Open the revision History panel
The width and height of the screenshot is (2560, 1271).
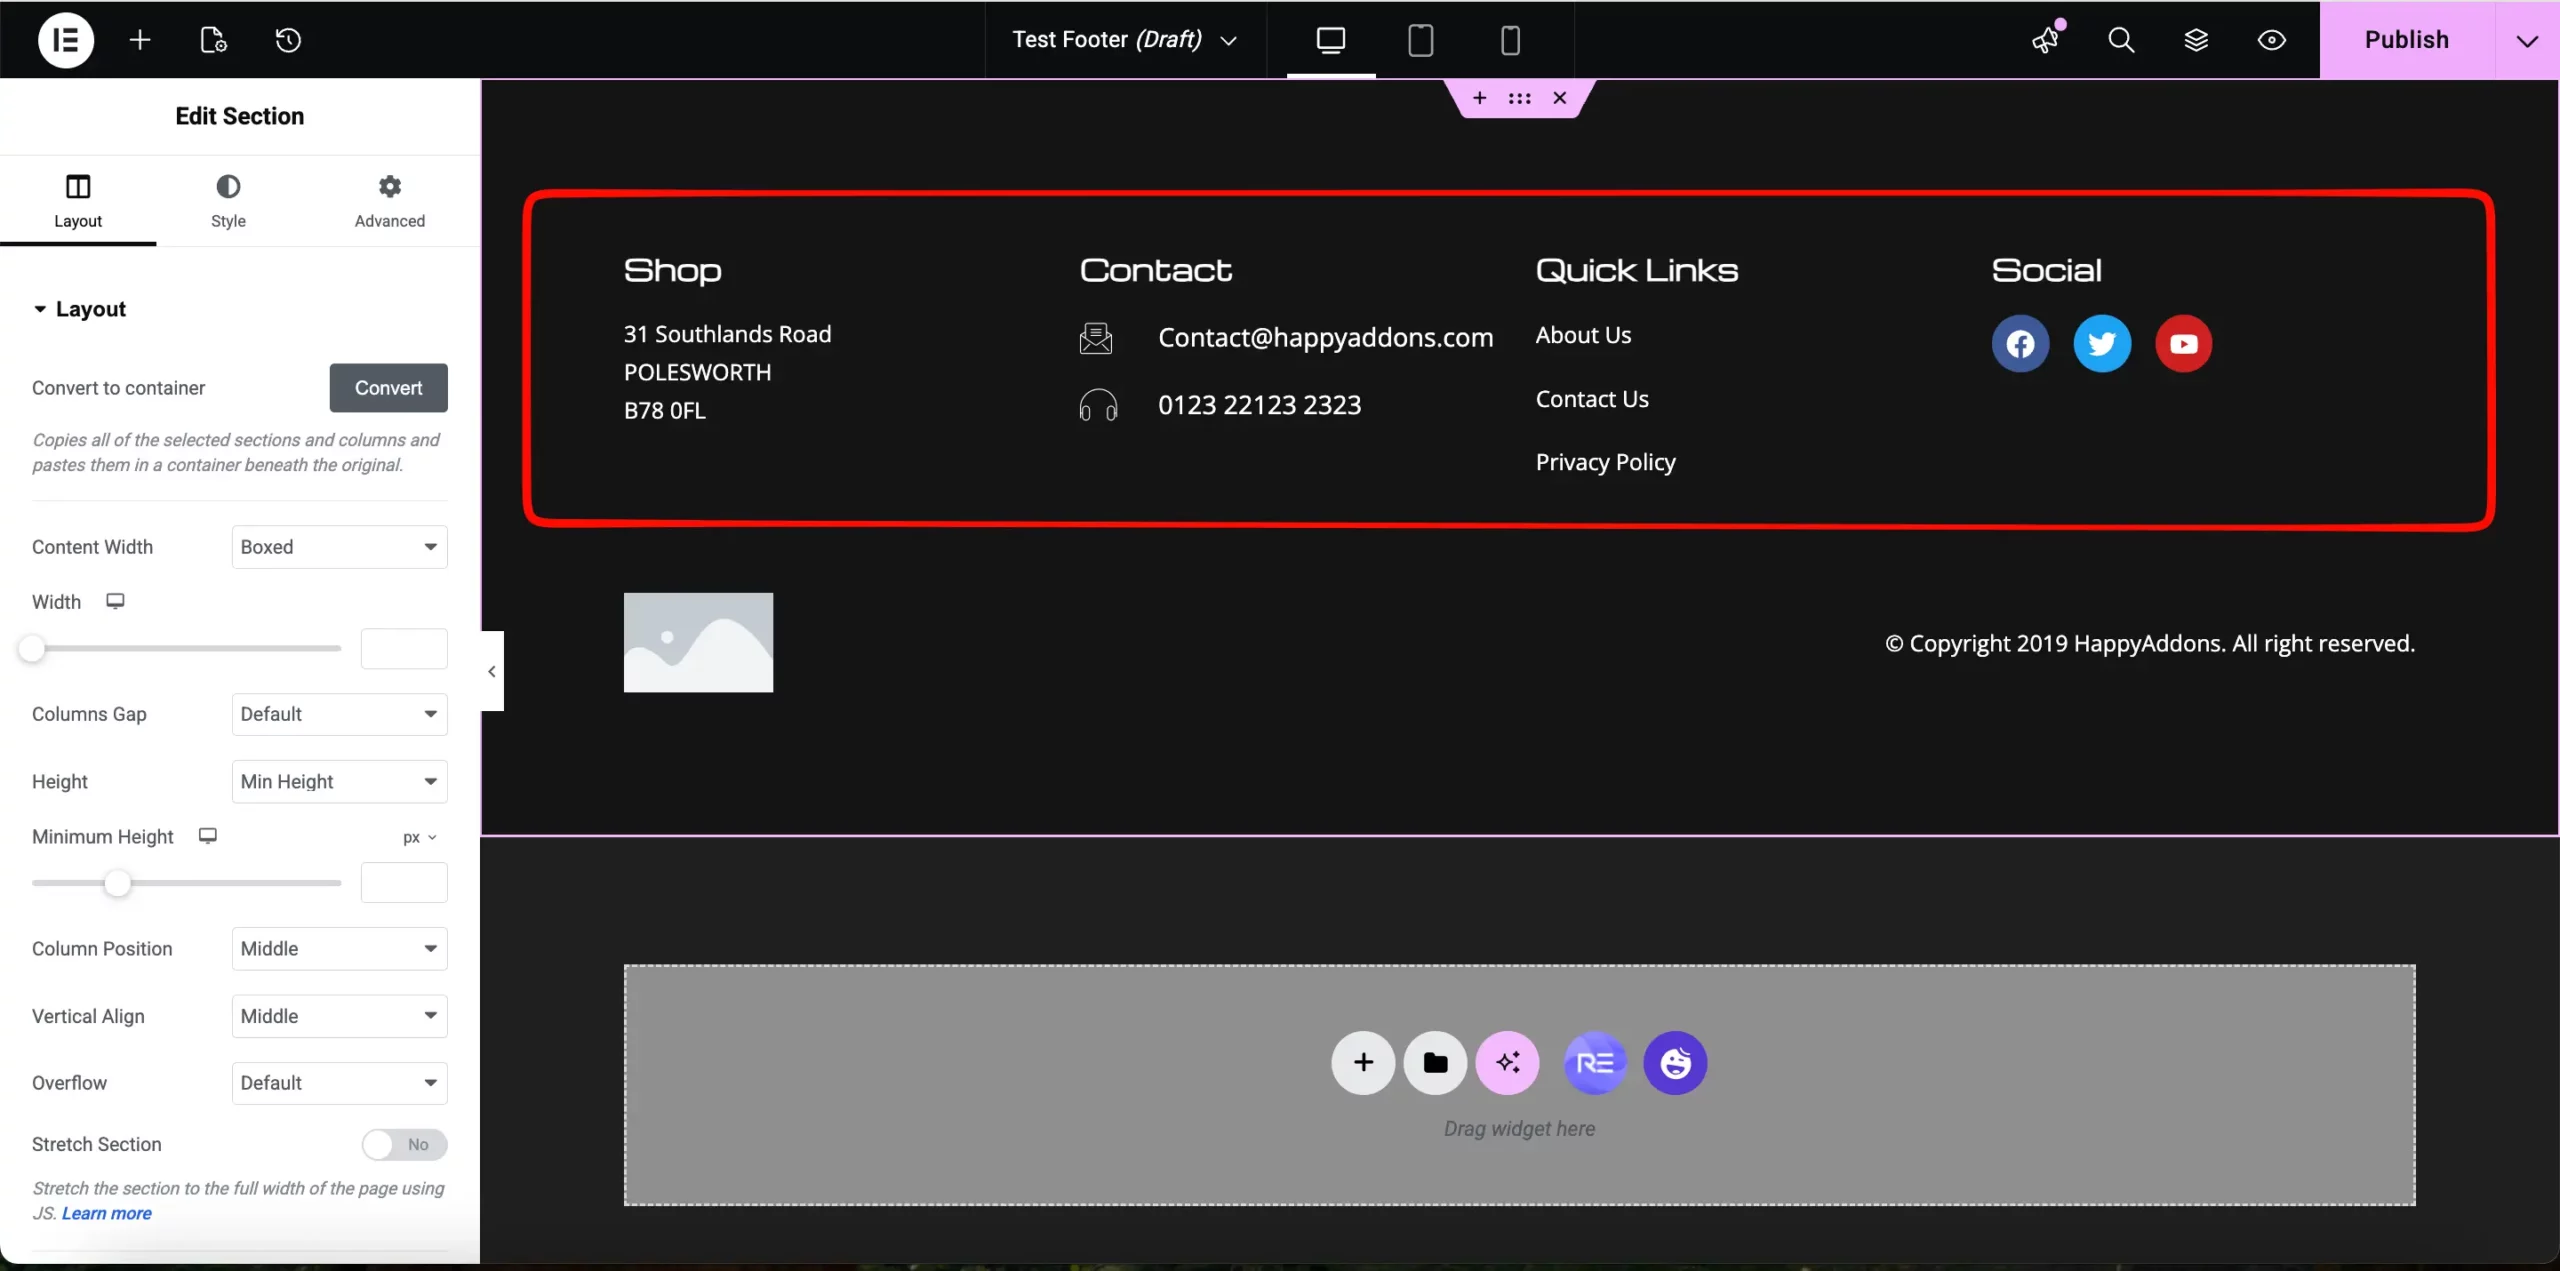pos(288,40)
